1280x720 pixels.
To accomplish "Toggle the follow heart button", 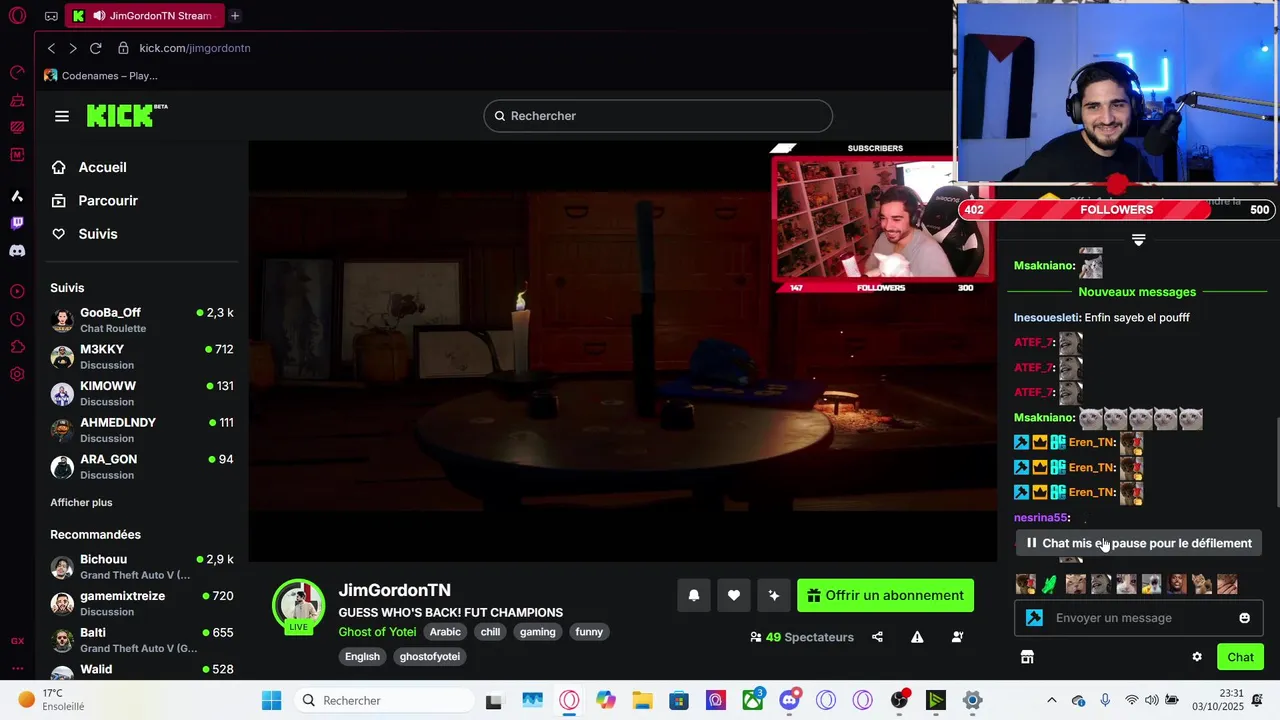I will coord(733,595).
